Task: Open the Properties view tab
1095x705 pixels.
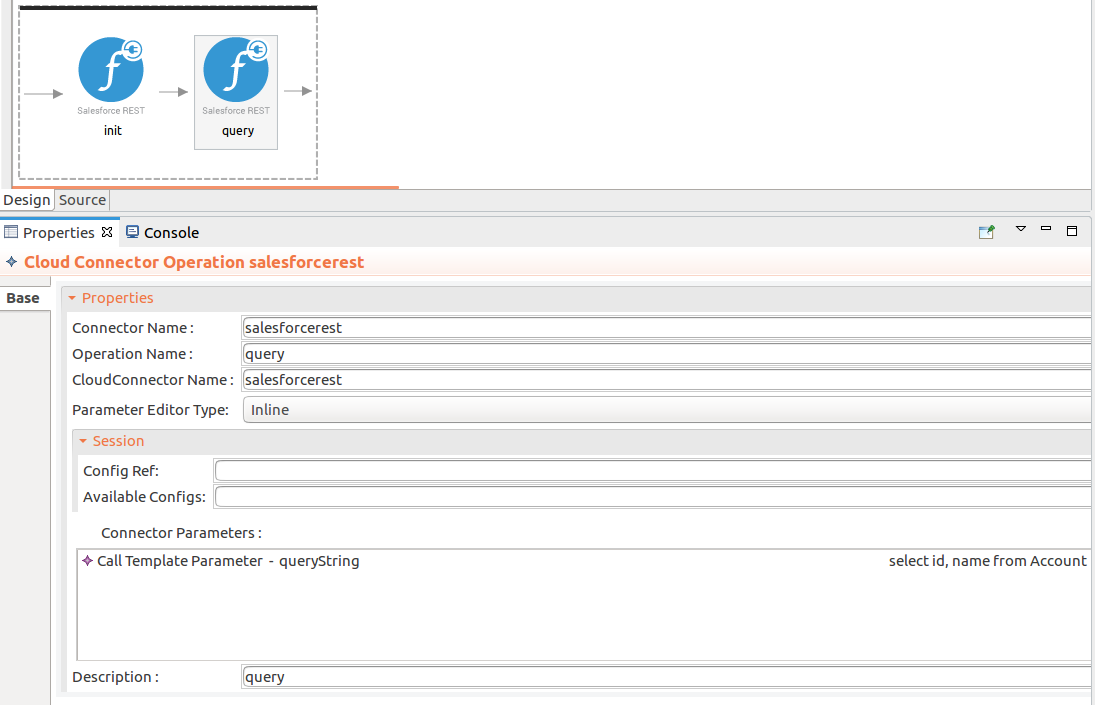Action: (x=59, y=232)
